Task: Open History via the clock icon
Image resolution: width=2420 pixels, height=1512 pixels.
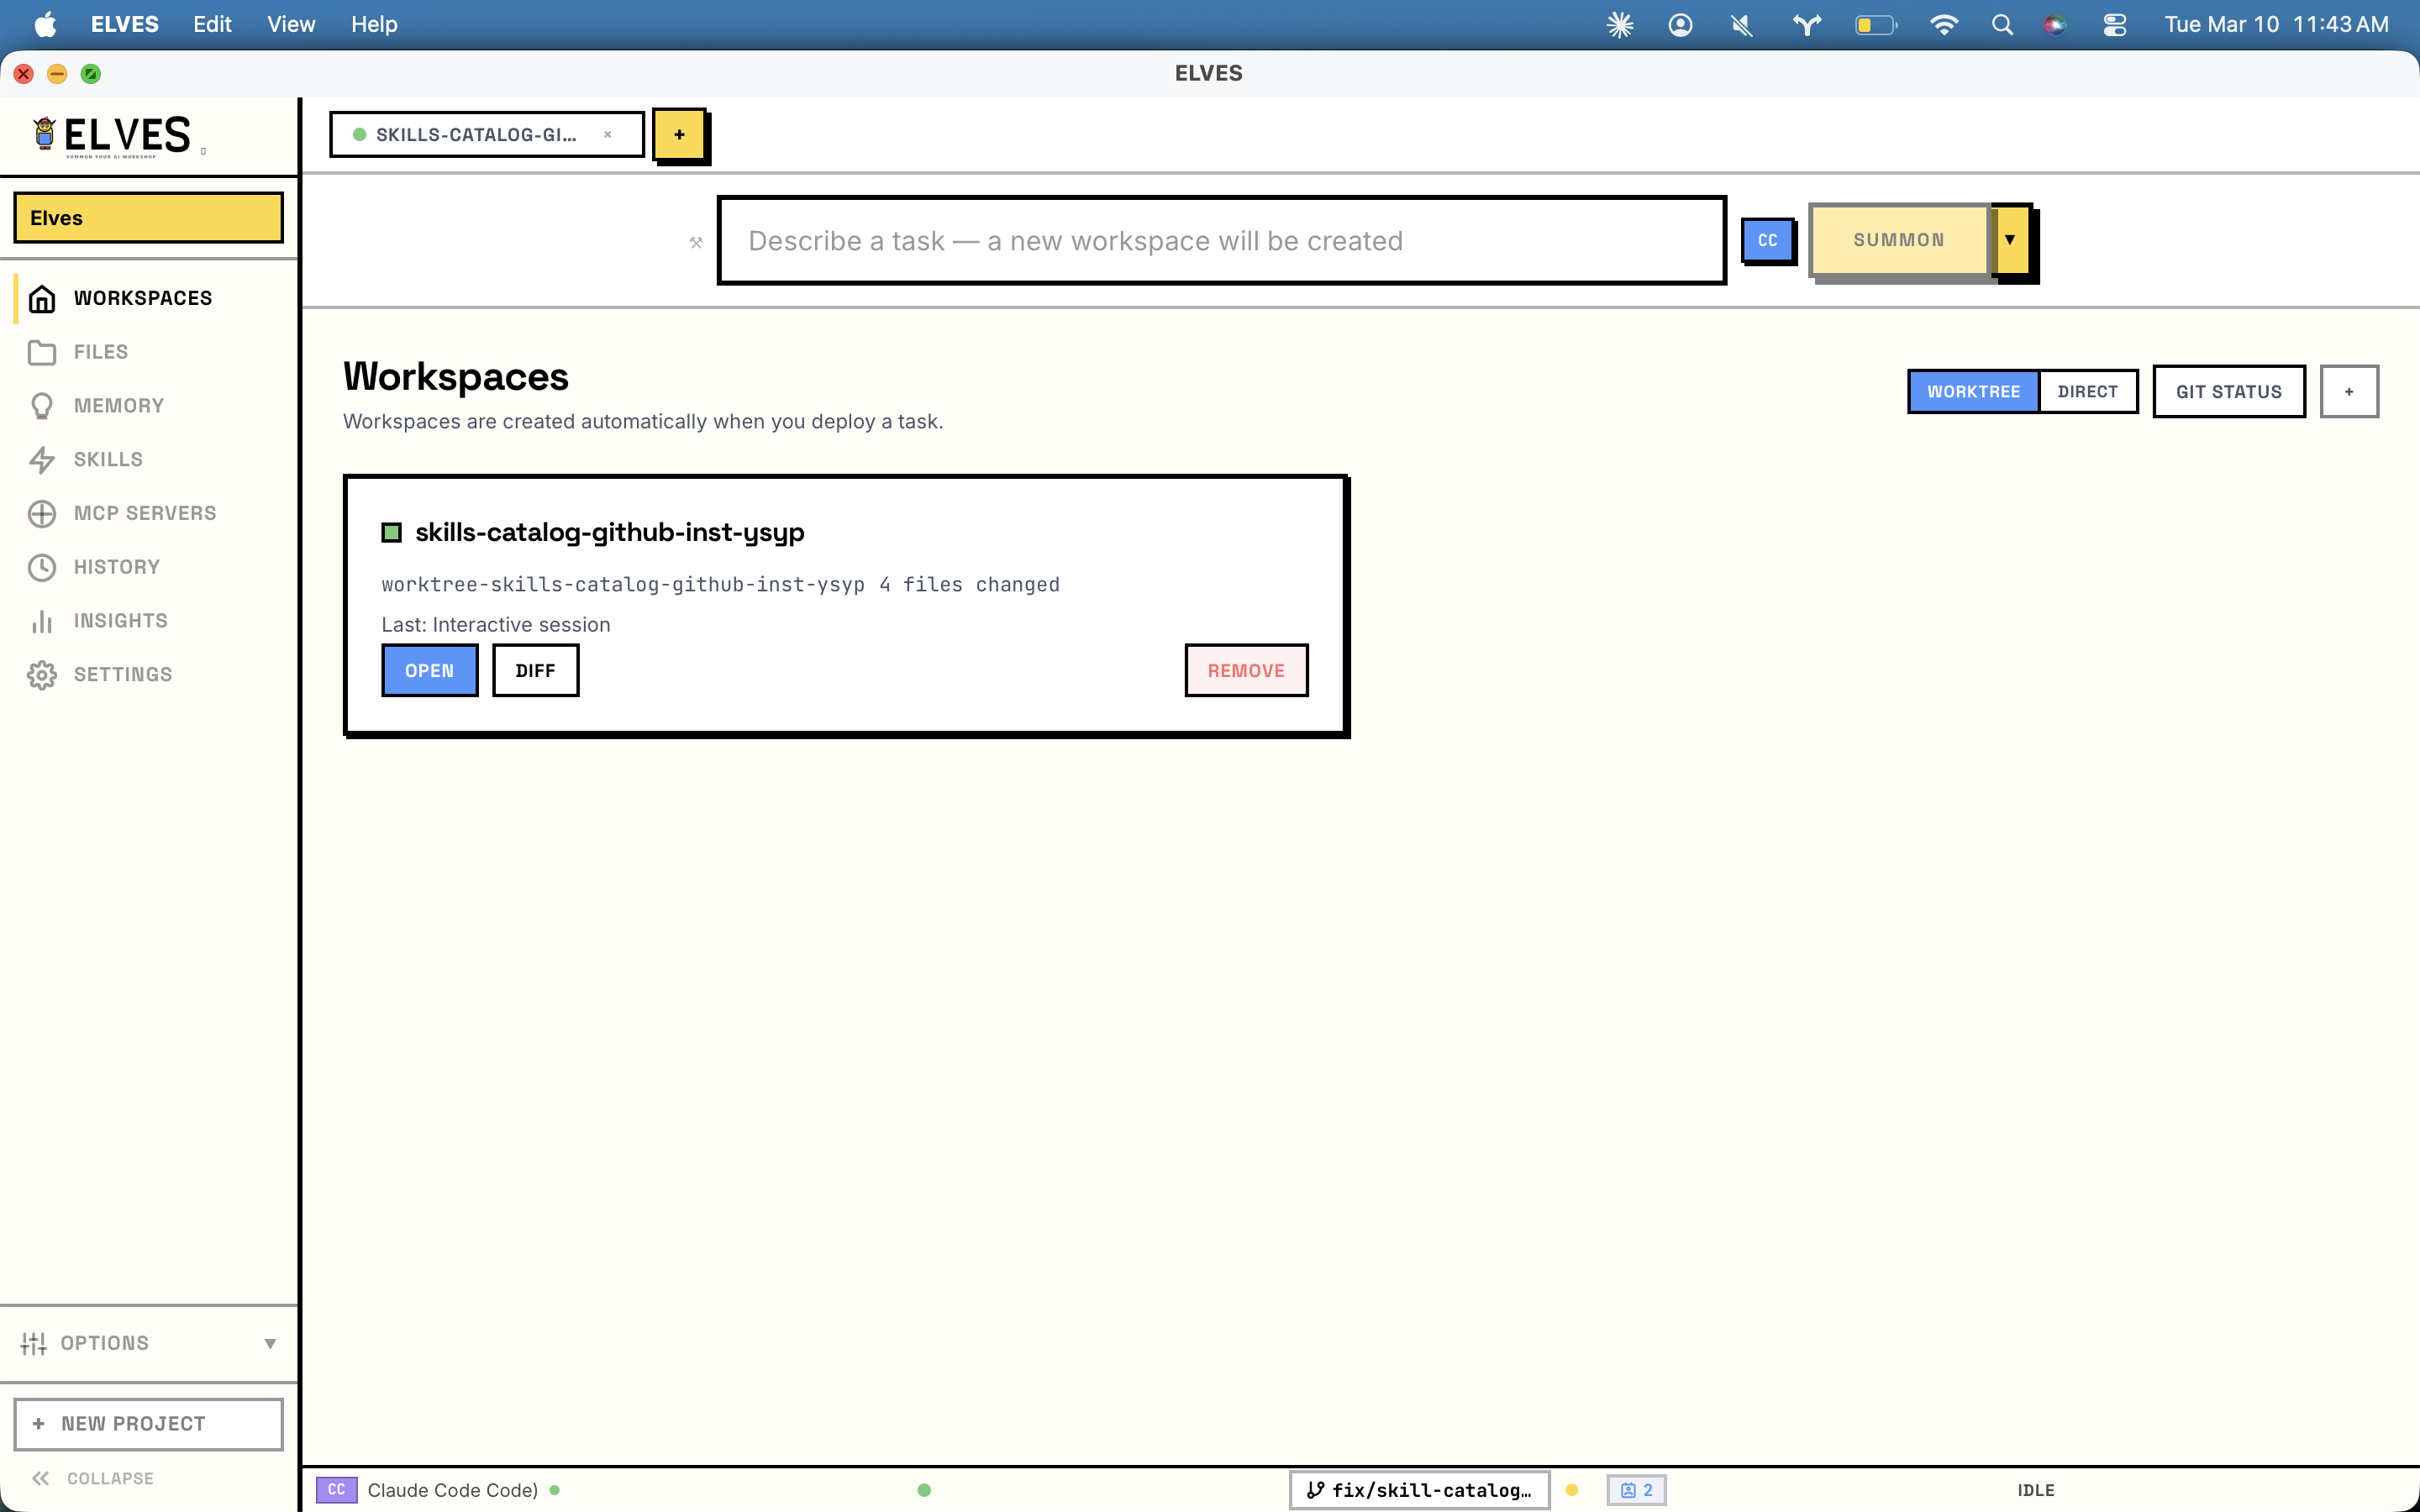Action: coord(41,567)
